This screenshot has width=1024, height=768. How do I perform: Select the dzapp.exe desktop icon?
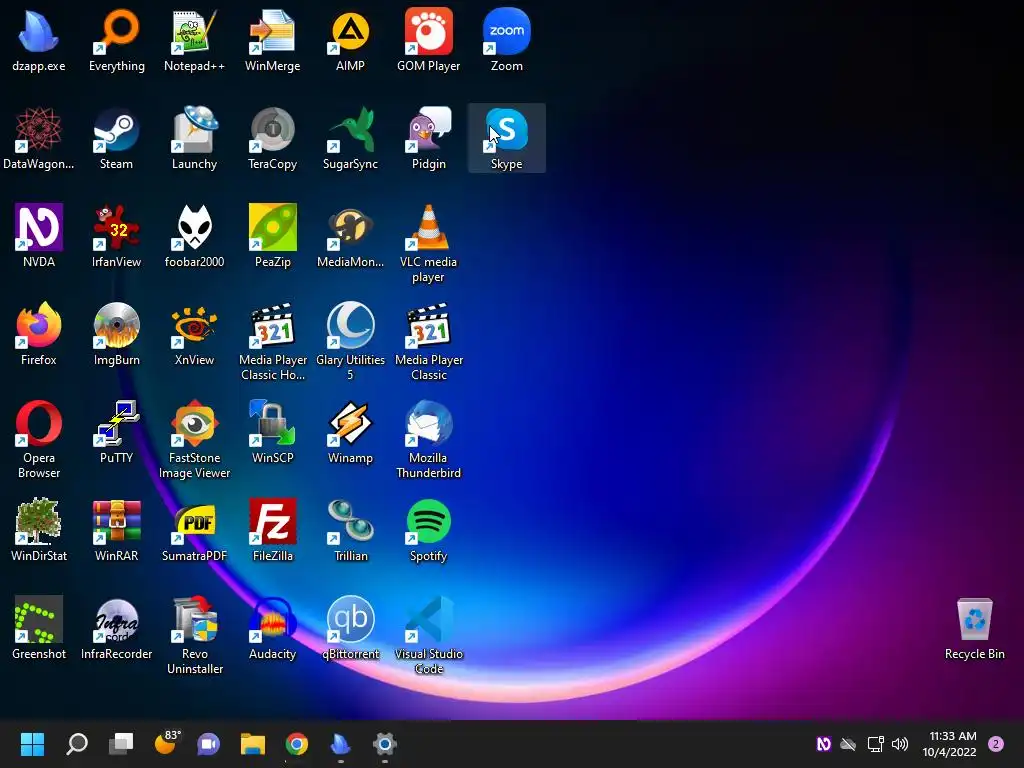tap(39, 39)
